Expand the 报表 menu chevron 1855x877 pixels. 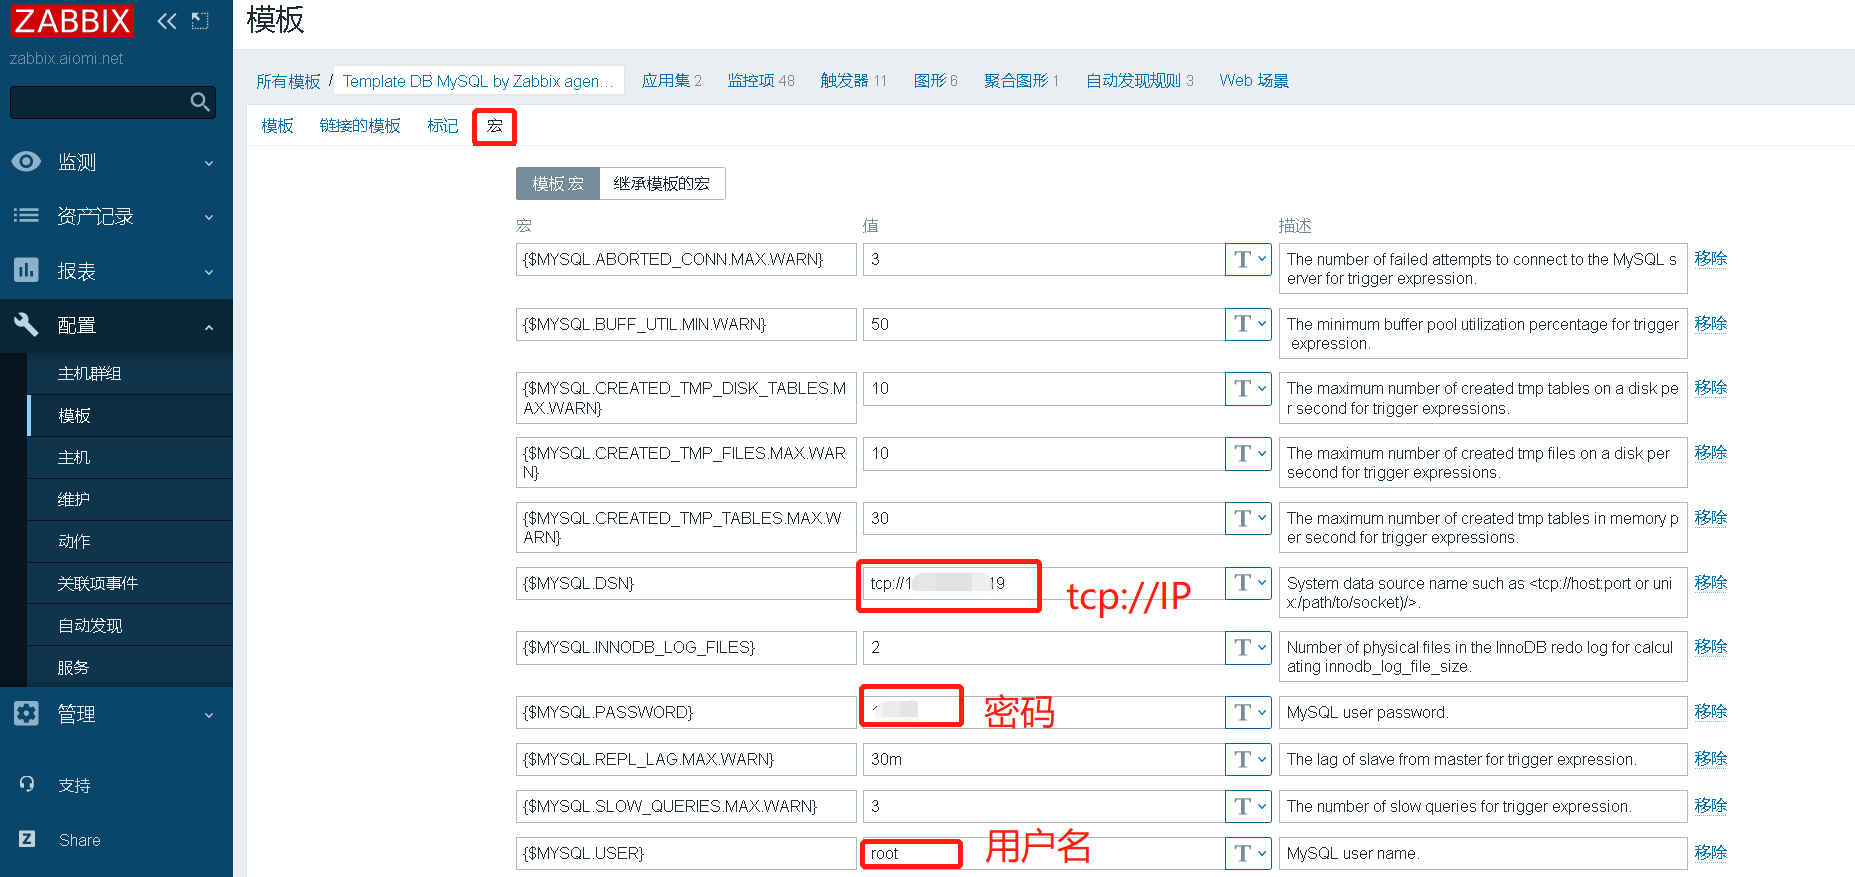209,272
